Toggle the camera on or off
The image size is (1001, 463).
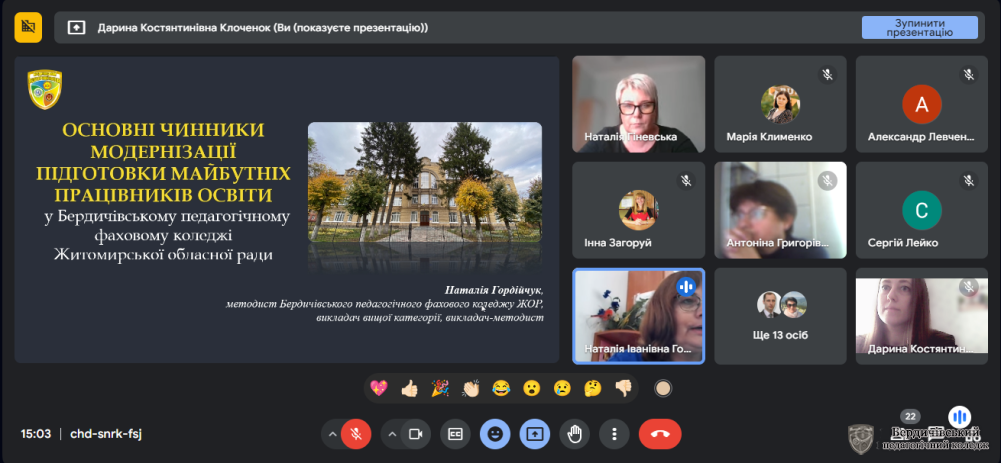pos(416,433)
